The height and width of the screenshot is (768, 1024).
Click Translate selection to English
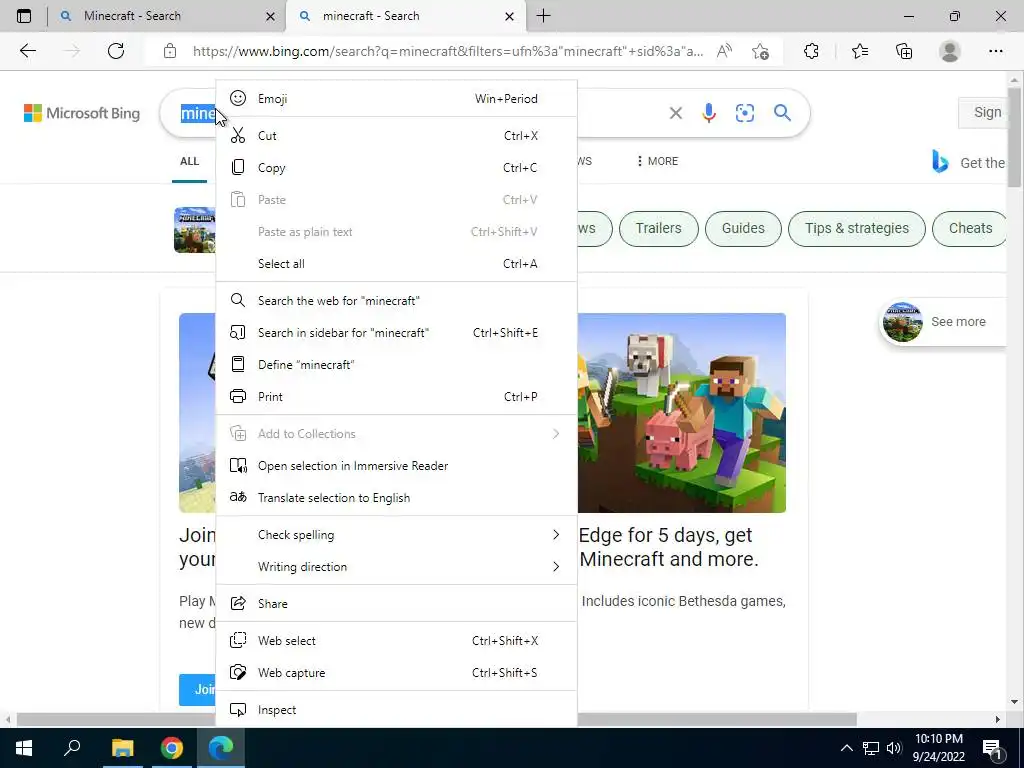click(x=396, y=498)
